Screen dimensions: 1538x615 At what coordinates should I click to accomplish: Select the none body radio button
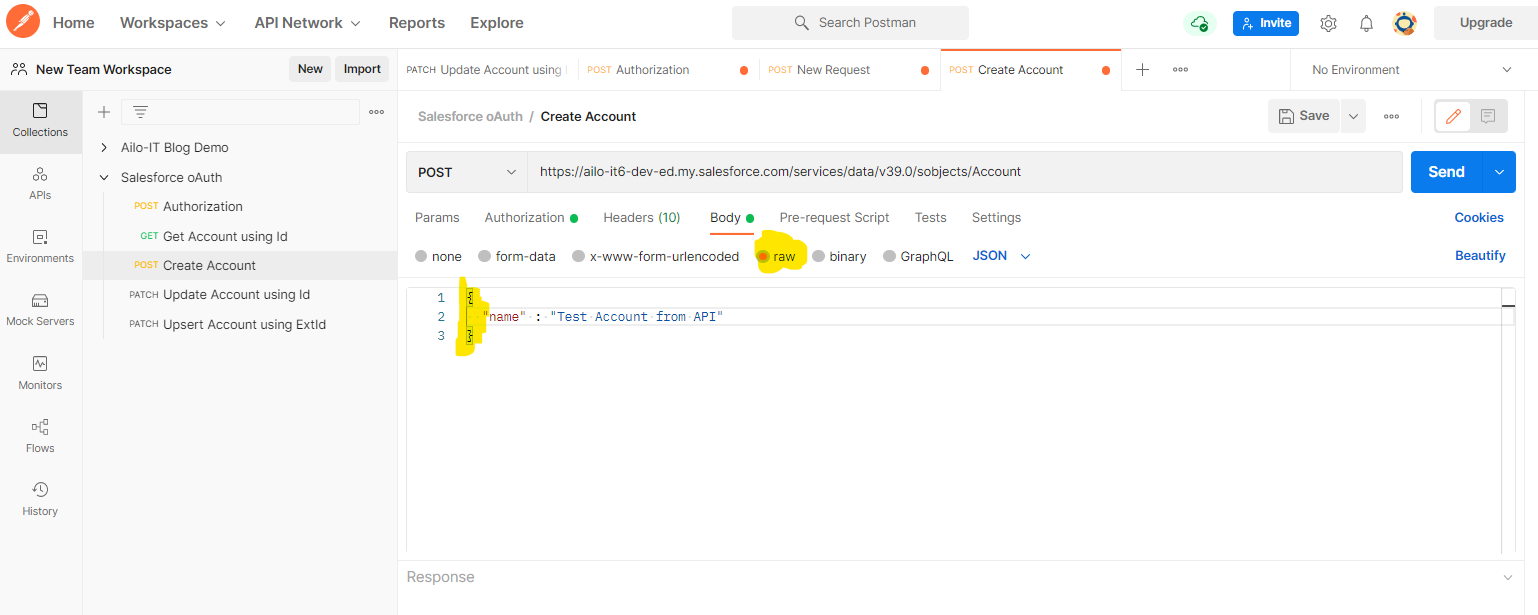pos(421,256)
